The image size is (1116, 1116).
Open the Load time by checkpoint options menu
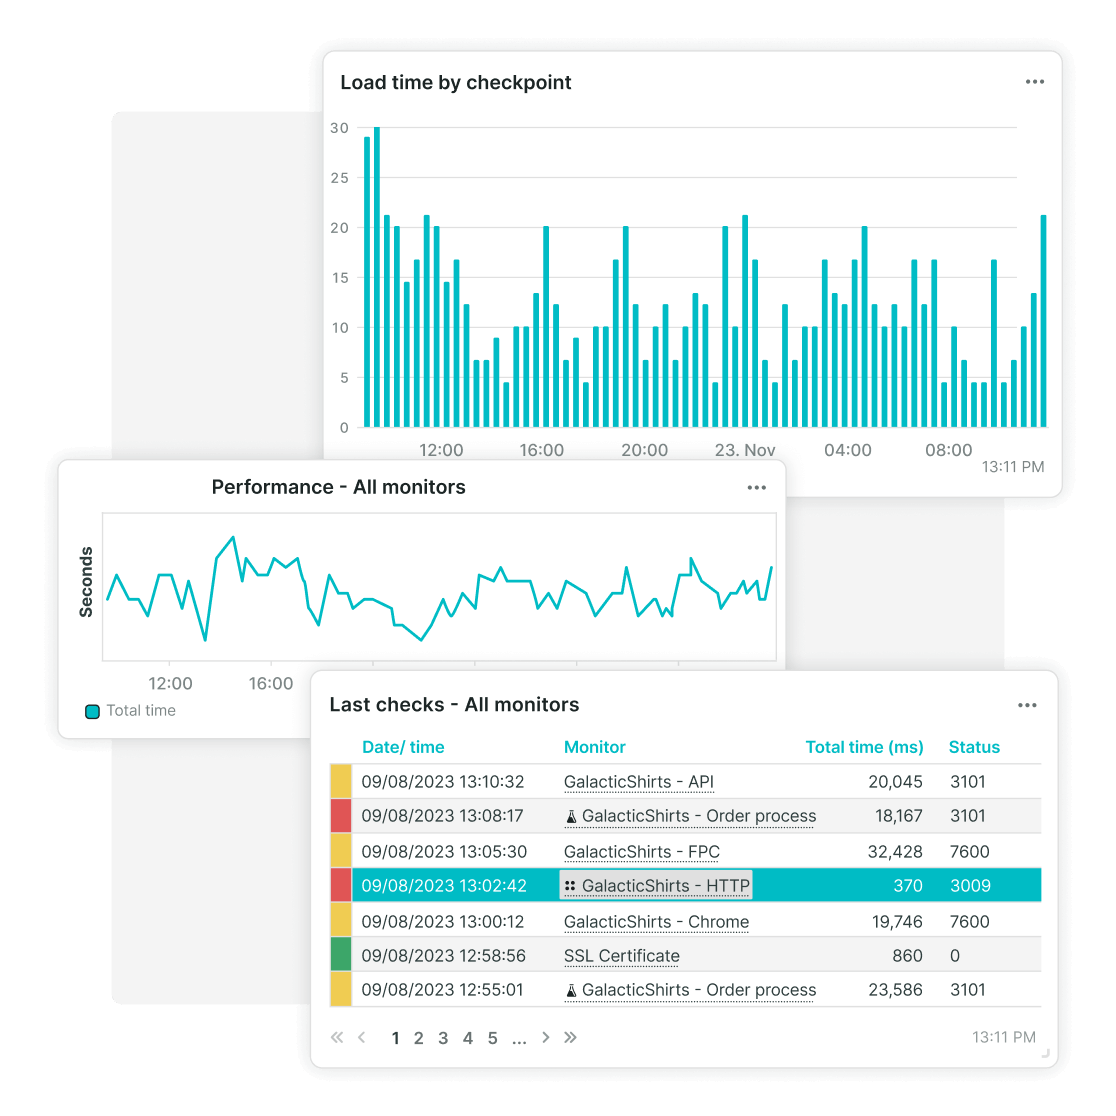tap(1034, 82)
